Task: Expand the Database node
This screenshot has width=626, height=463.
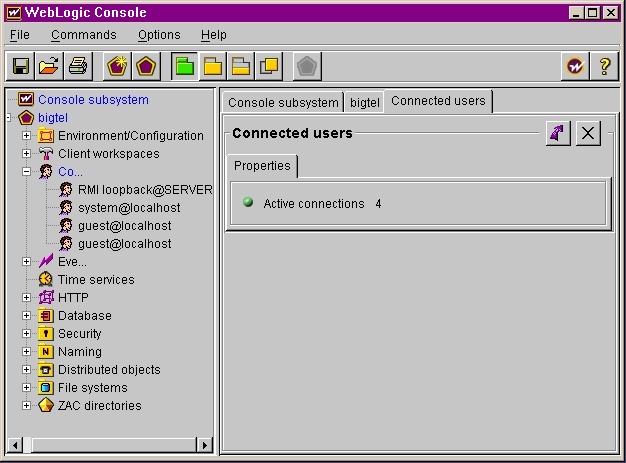Action: [26, 315]
